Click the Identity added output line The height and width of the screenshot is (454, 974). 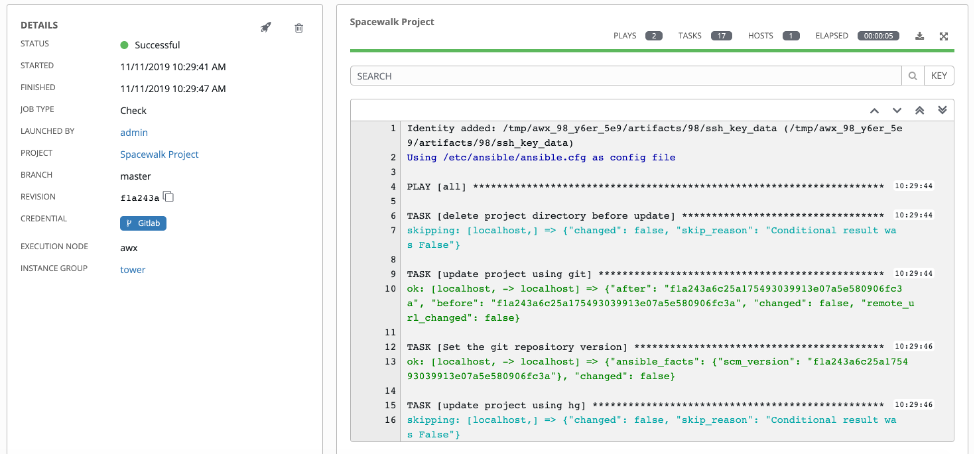[x=655, y=135]
